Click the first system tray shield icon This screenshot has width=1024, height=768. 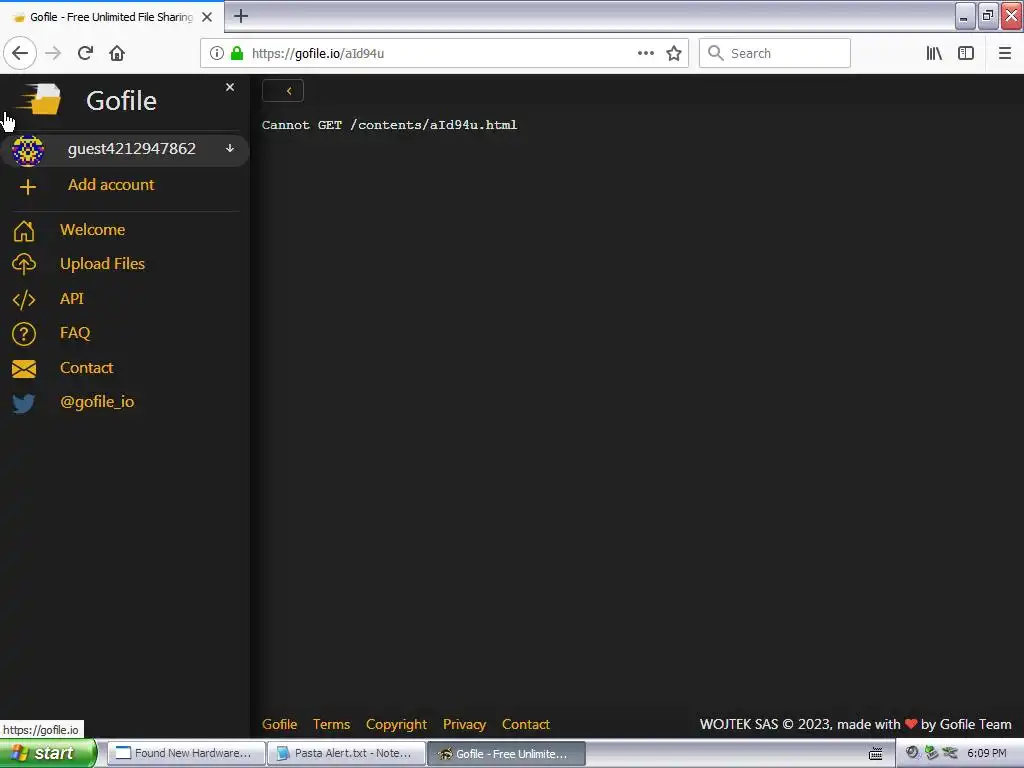[912, 753]
